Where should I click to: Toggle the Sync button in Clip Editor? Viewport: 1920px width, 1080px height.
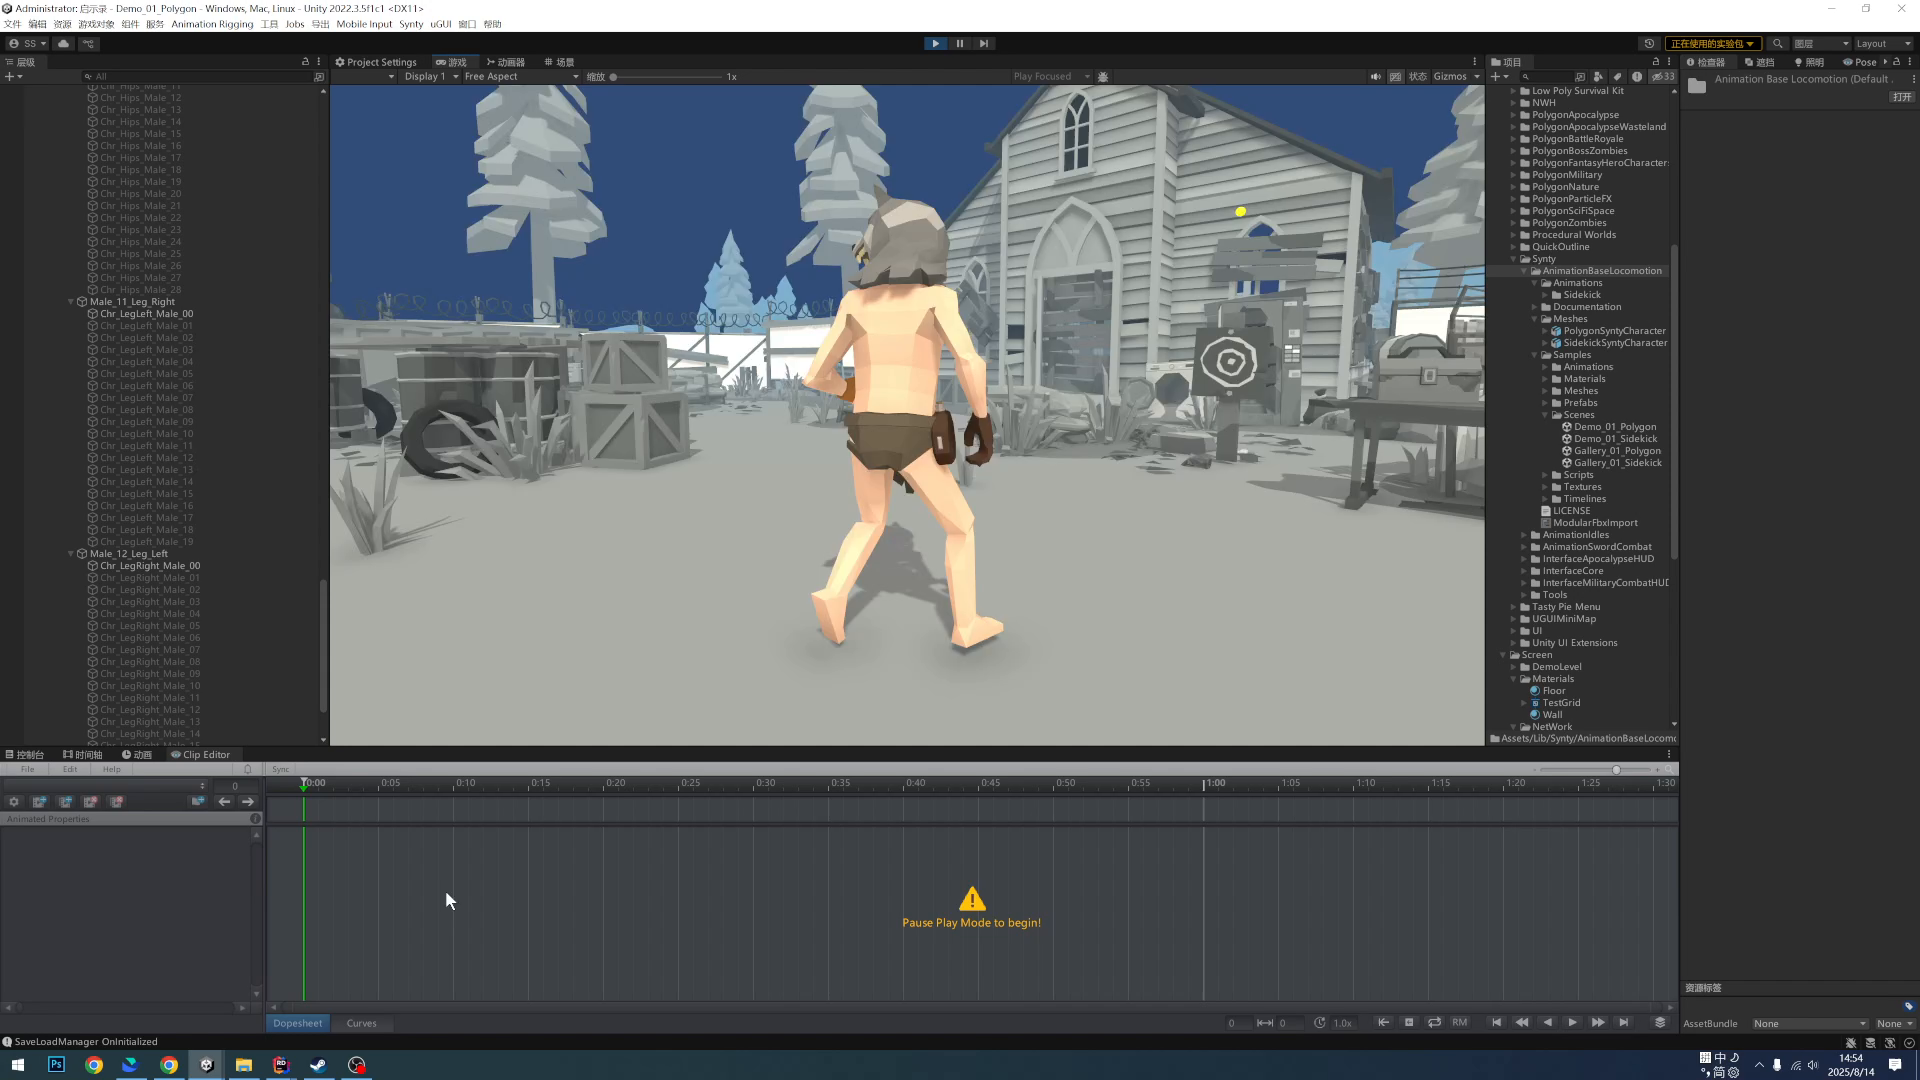pos(281,769)
